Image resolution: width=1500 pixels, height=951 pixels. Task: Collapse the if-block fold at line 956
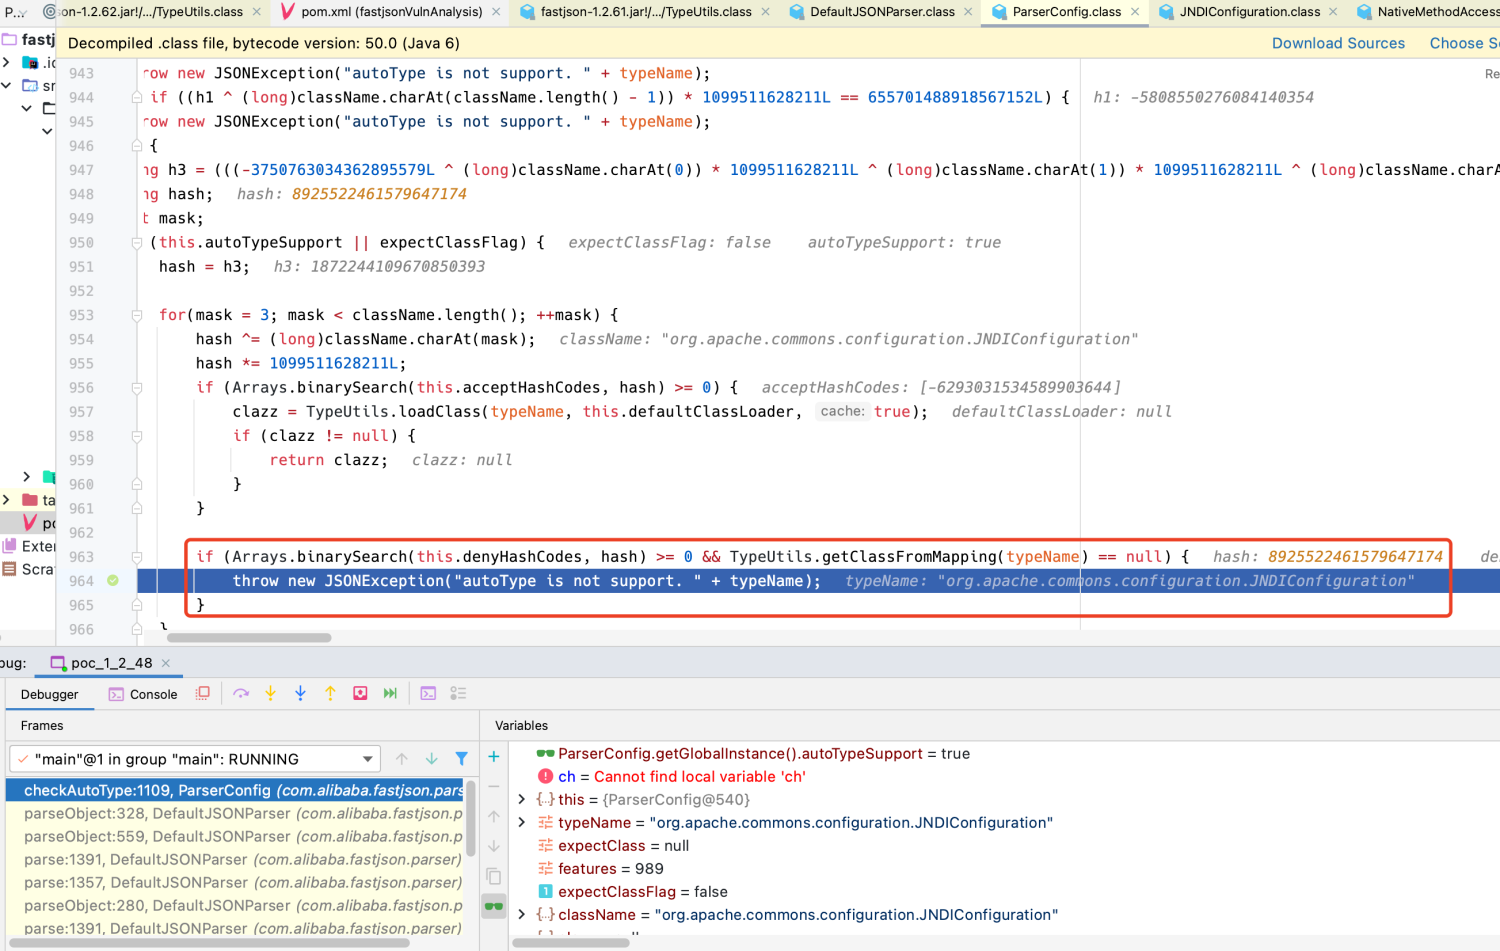tap(137, 388)
